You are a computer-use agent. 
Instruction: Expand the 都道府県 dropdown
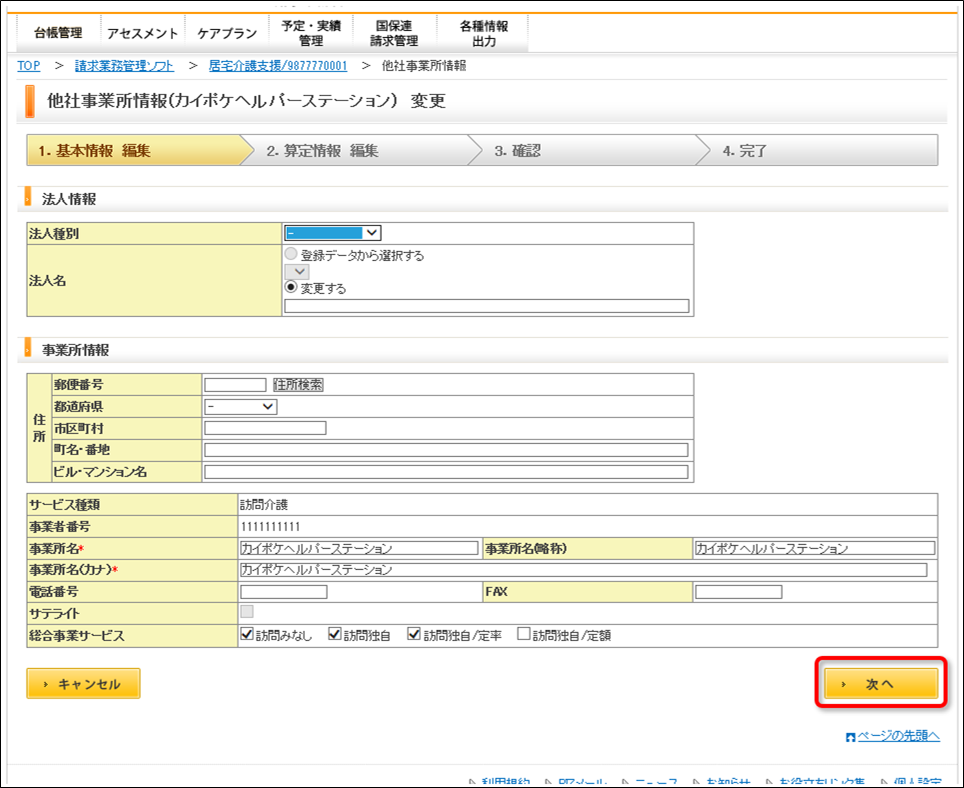[240, 406]
